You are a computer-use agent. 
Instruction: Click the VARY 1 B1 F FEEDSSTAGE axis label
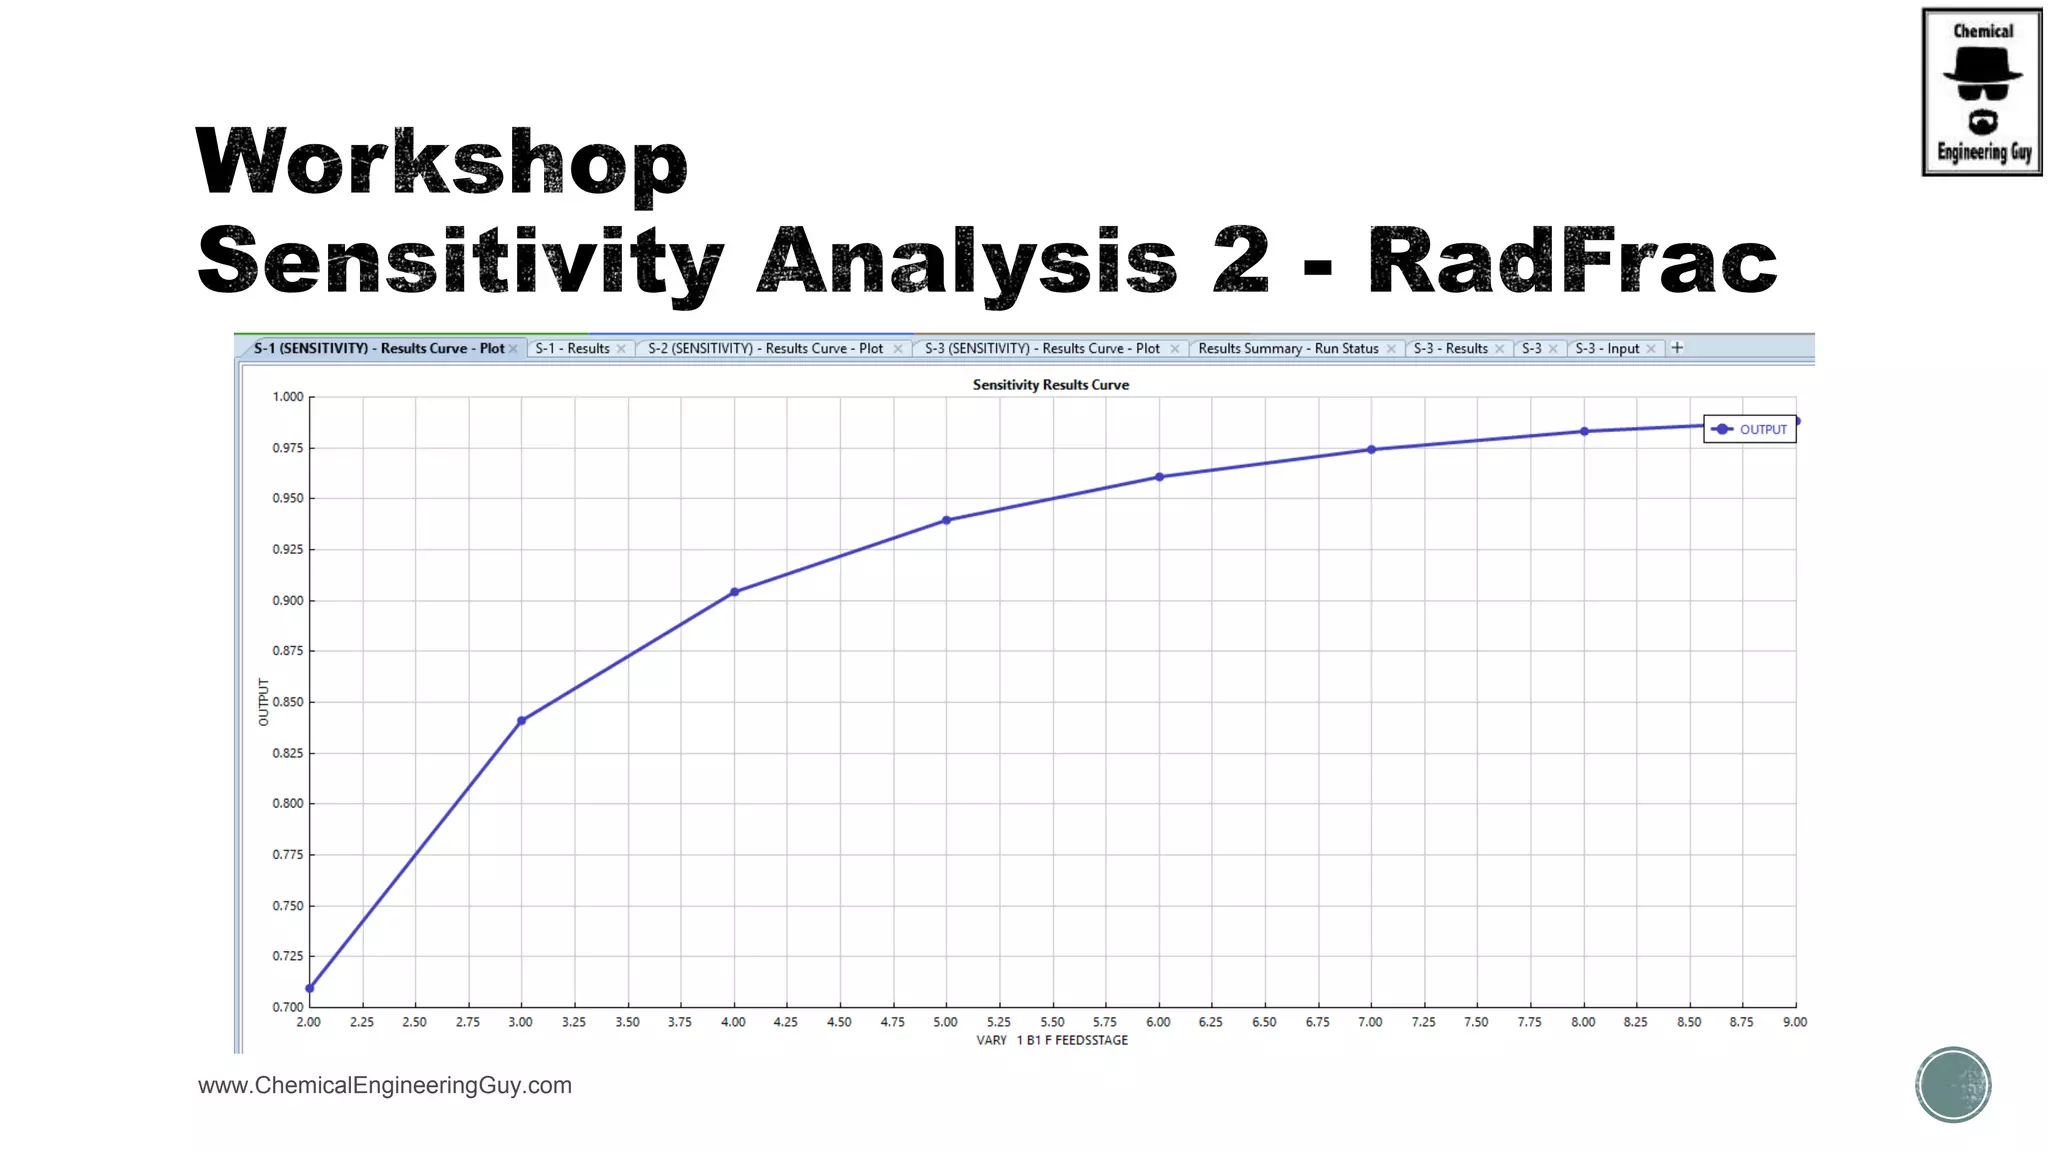click(1052, 1041)
